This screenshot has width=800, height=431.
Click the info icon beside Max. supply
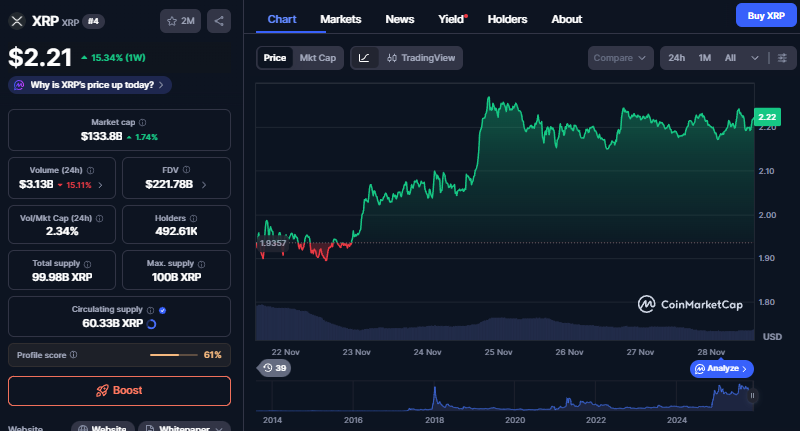202,264
